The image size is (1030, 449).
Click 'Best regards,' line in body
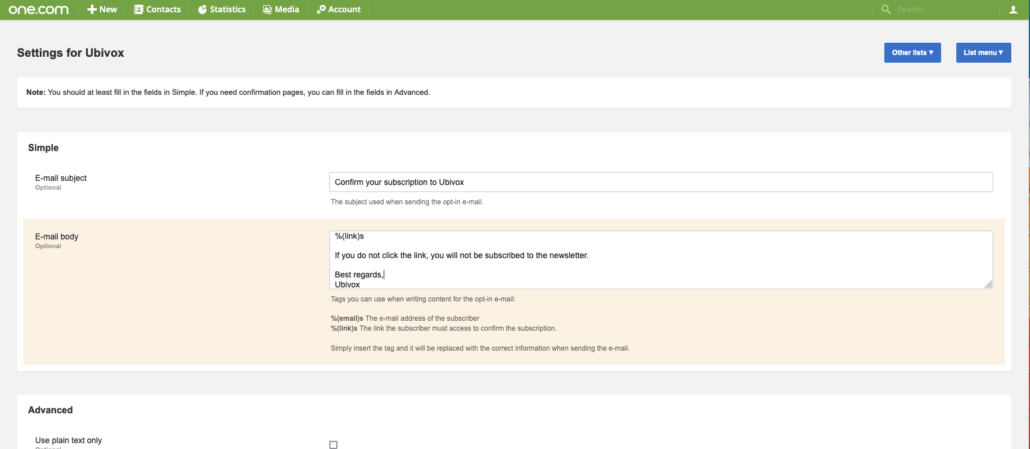pos(359,274)
